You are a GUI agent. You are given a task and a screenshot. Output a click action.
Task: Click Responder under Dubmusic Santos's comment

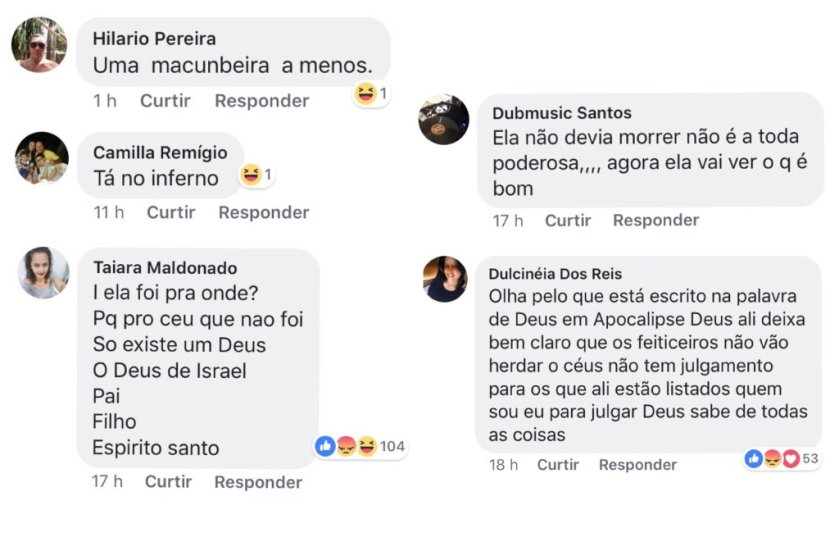tap(656, 220)
